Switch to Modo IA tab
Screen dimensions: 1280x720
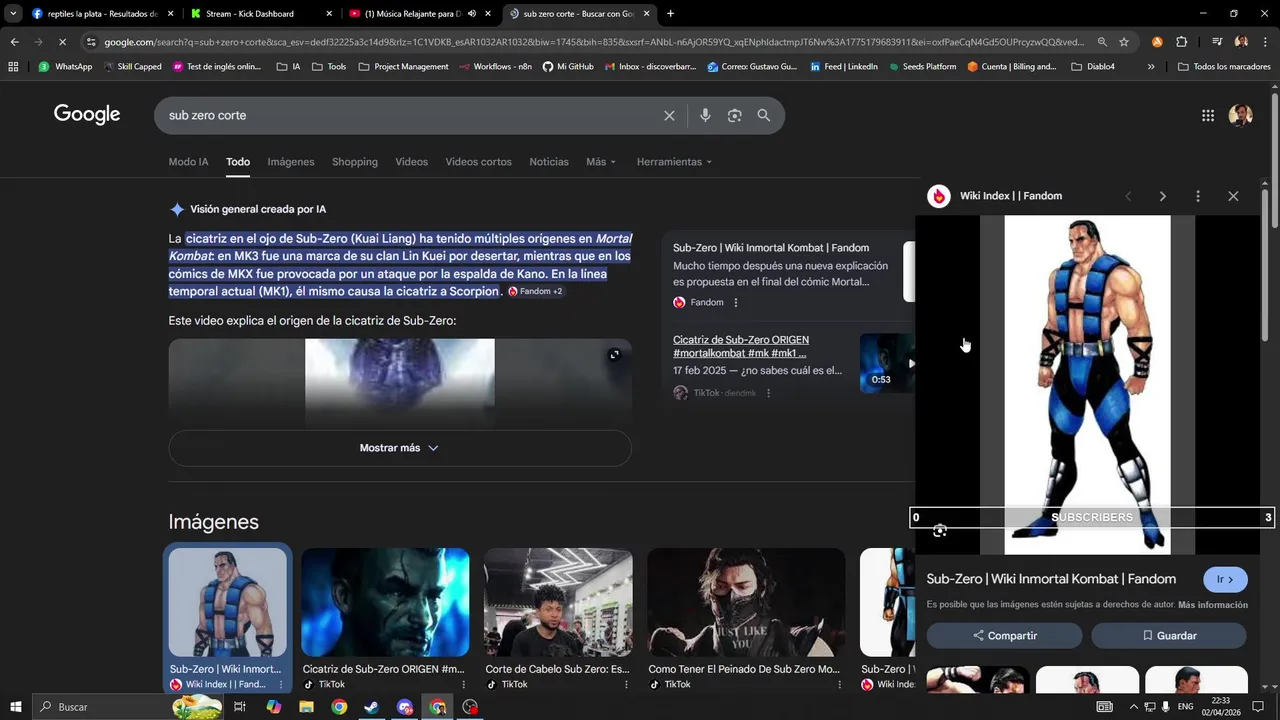point(189,162)
